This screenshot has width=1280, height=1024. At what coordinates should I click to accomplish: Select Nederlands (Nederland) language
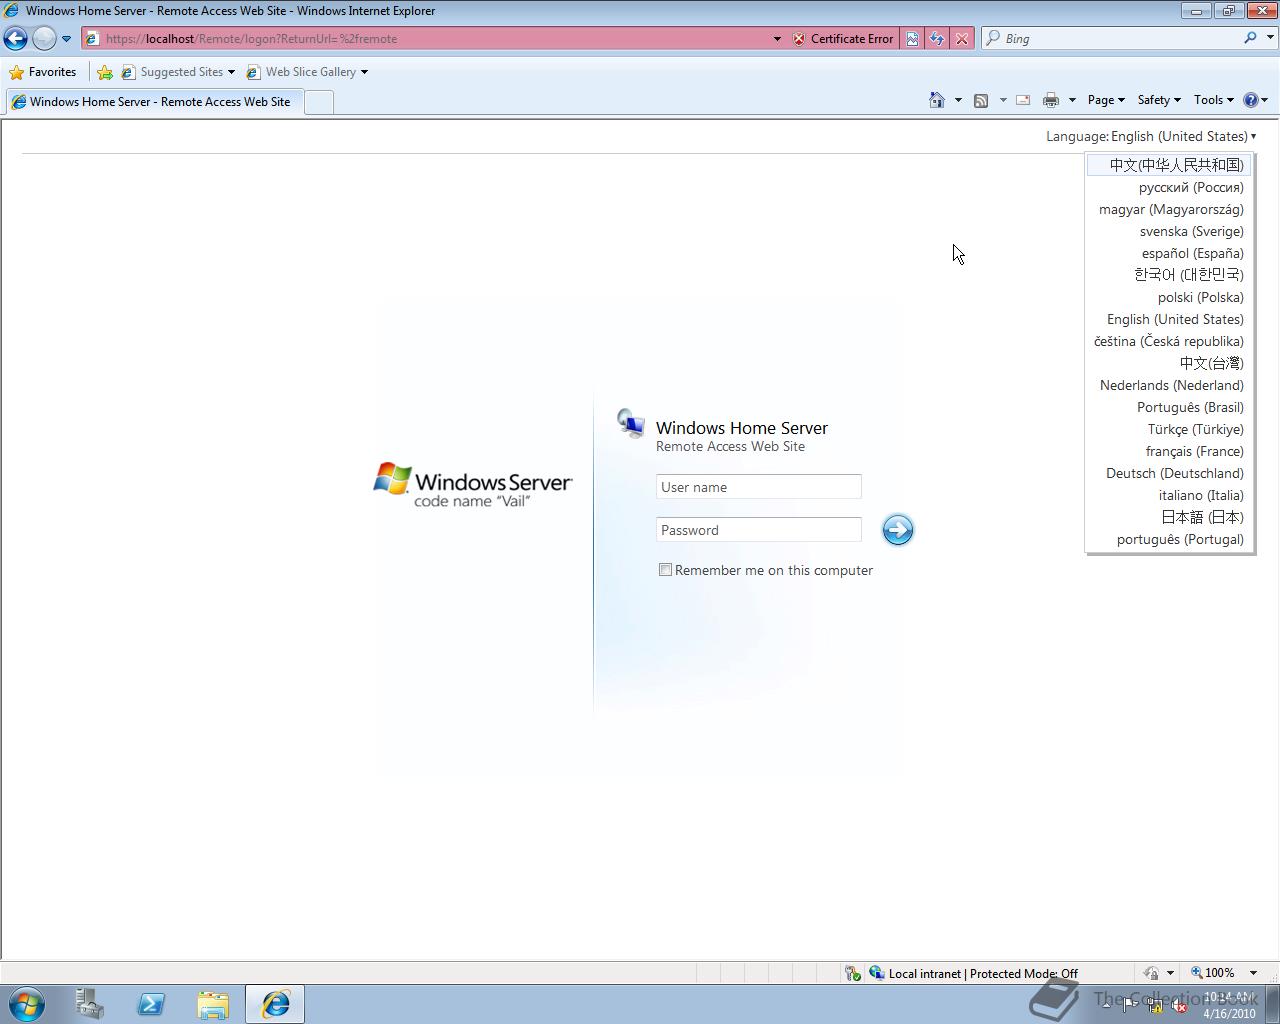[x=1169, y=385]
